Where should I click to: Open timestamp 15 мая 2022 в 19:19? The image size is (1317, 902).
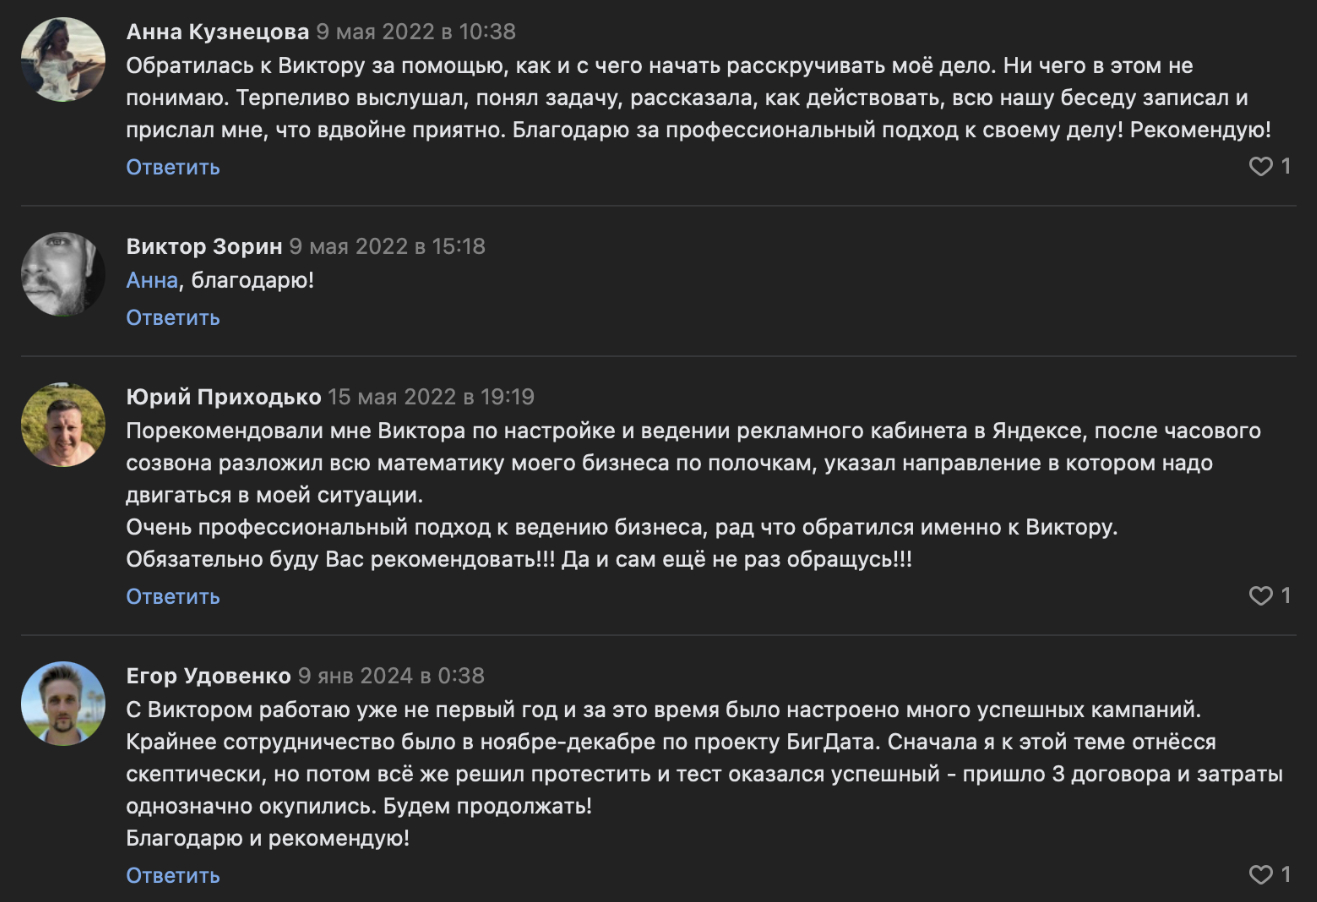431,397
